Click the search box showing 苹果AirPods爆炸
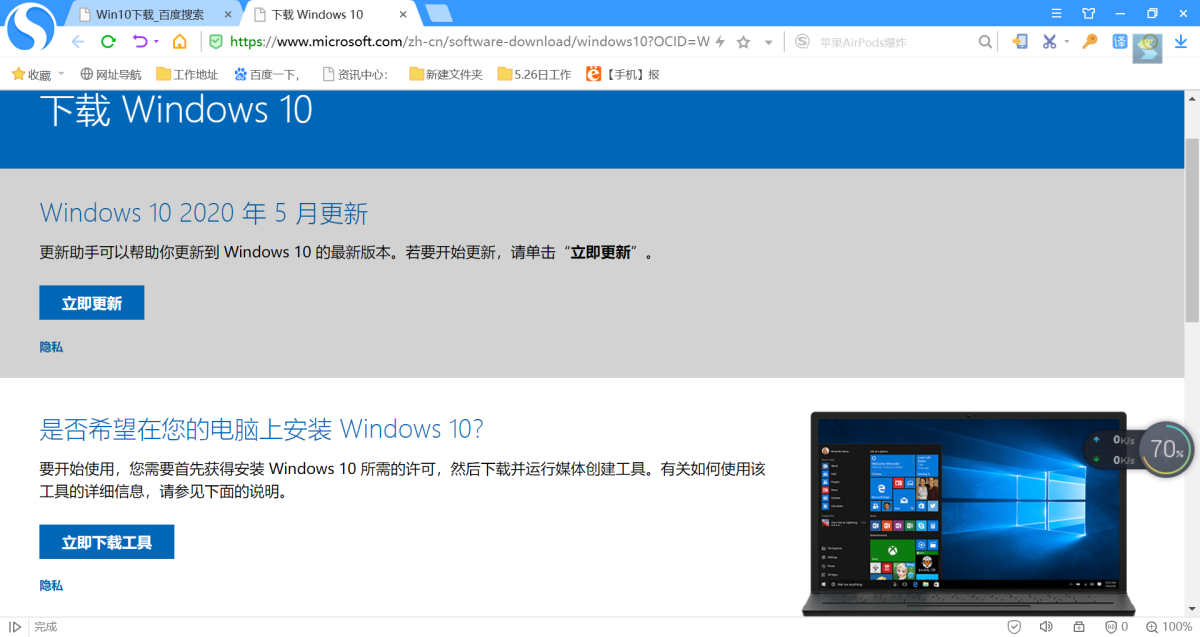Viewport: 1200px width, 637px height. (895, 42)
